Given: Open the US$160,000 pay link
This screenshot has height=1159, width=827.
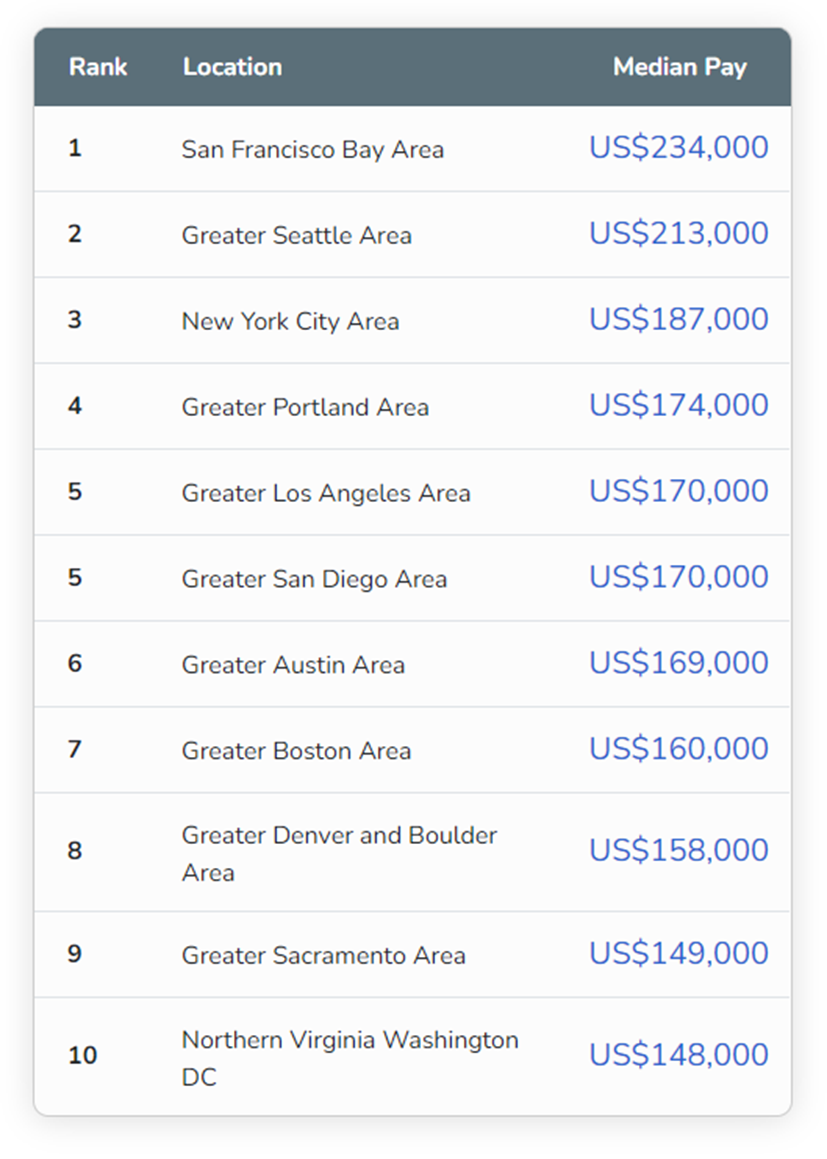Looking at the screenshot, I should [678, 750].
